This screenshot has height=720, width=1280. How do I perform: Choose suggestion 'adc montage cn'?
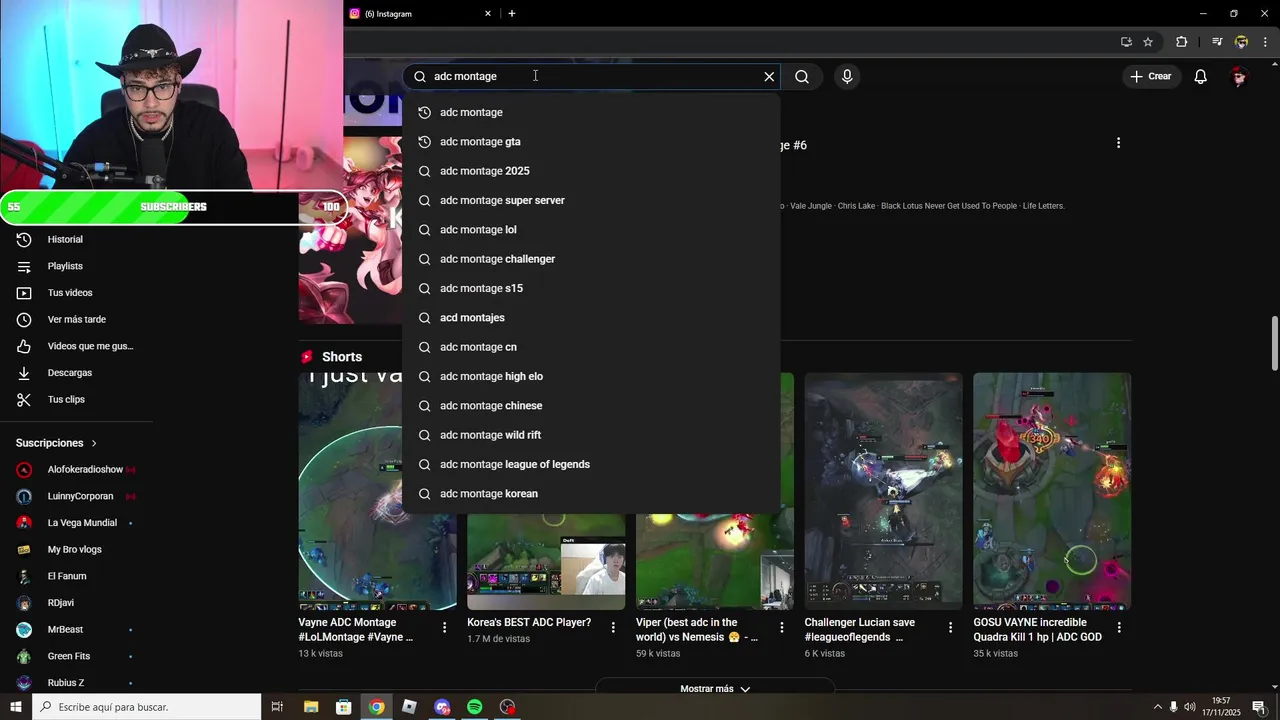pyautogui.click(x=591, y=347)
